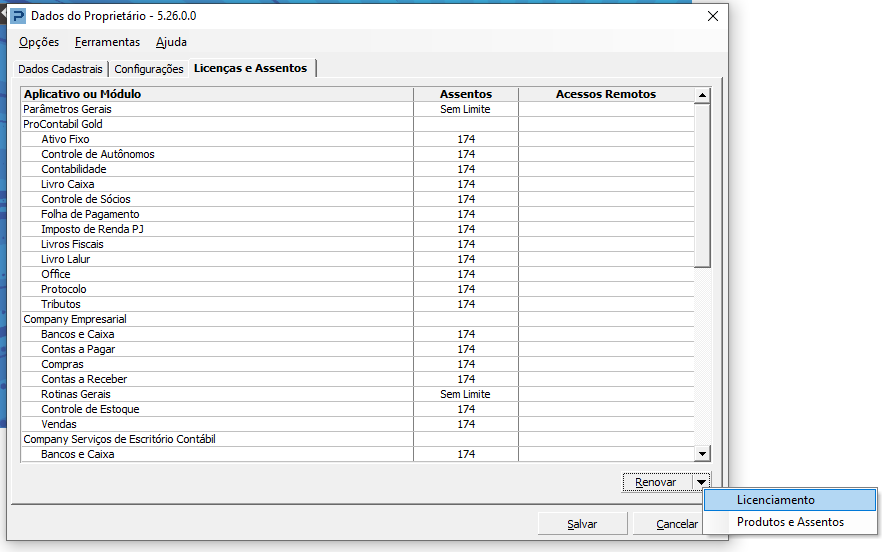Choose Produtos e Assentos menu entry
Screen dimensions: 883x552
tap(790, 522)
